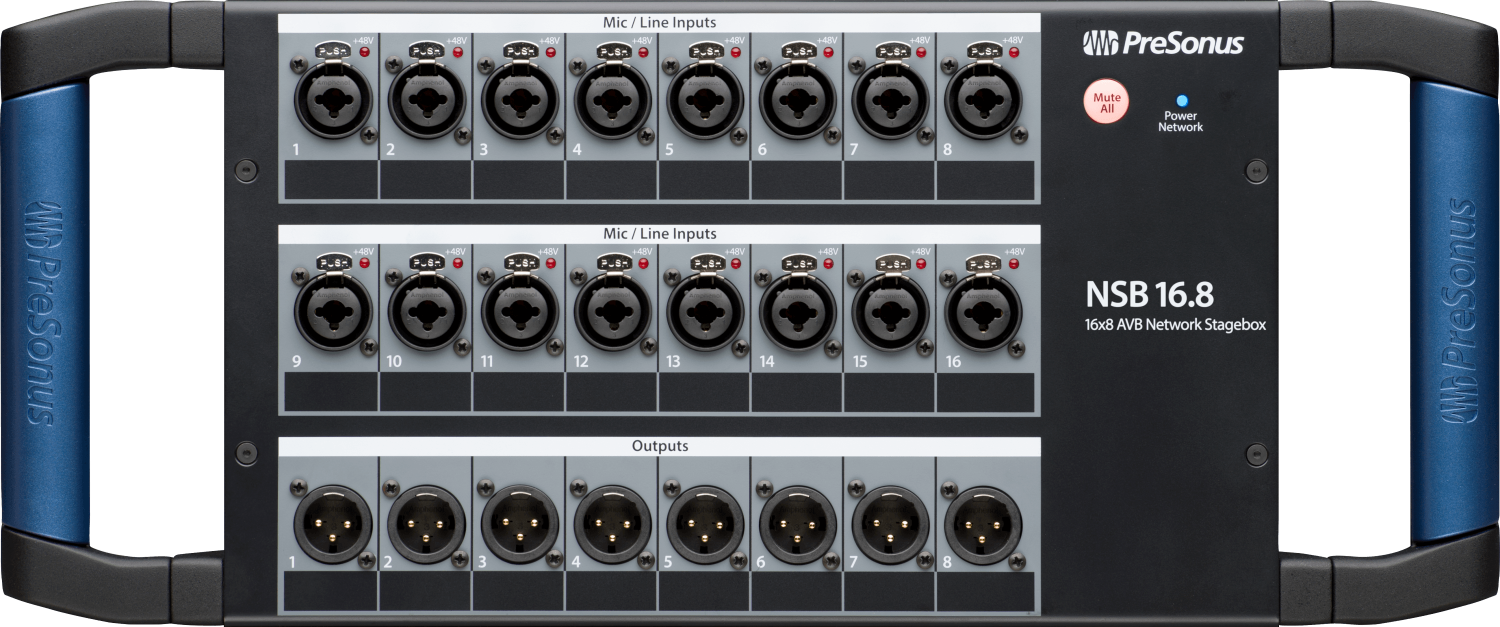Click the PUSH release tab on input 14
1500x627 pixels.
pos(798,263)
